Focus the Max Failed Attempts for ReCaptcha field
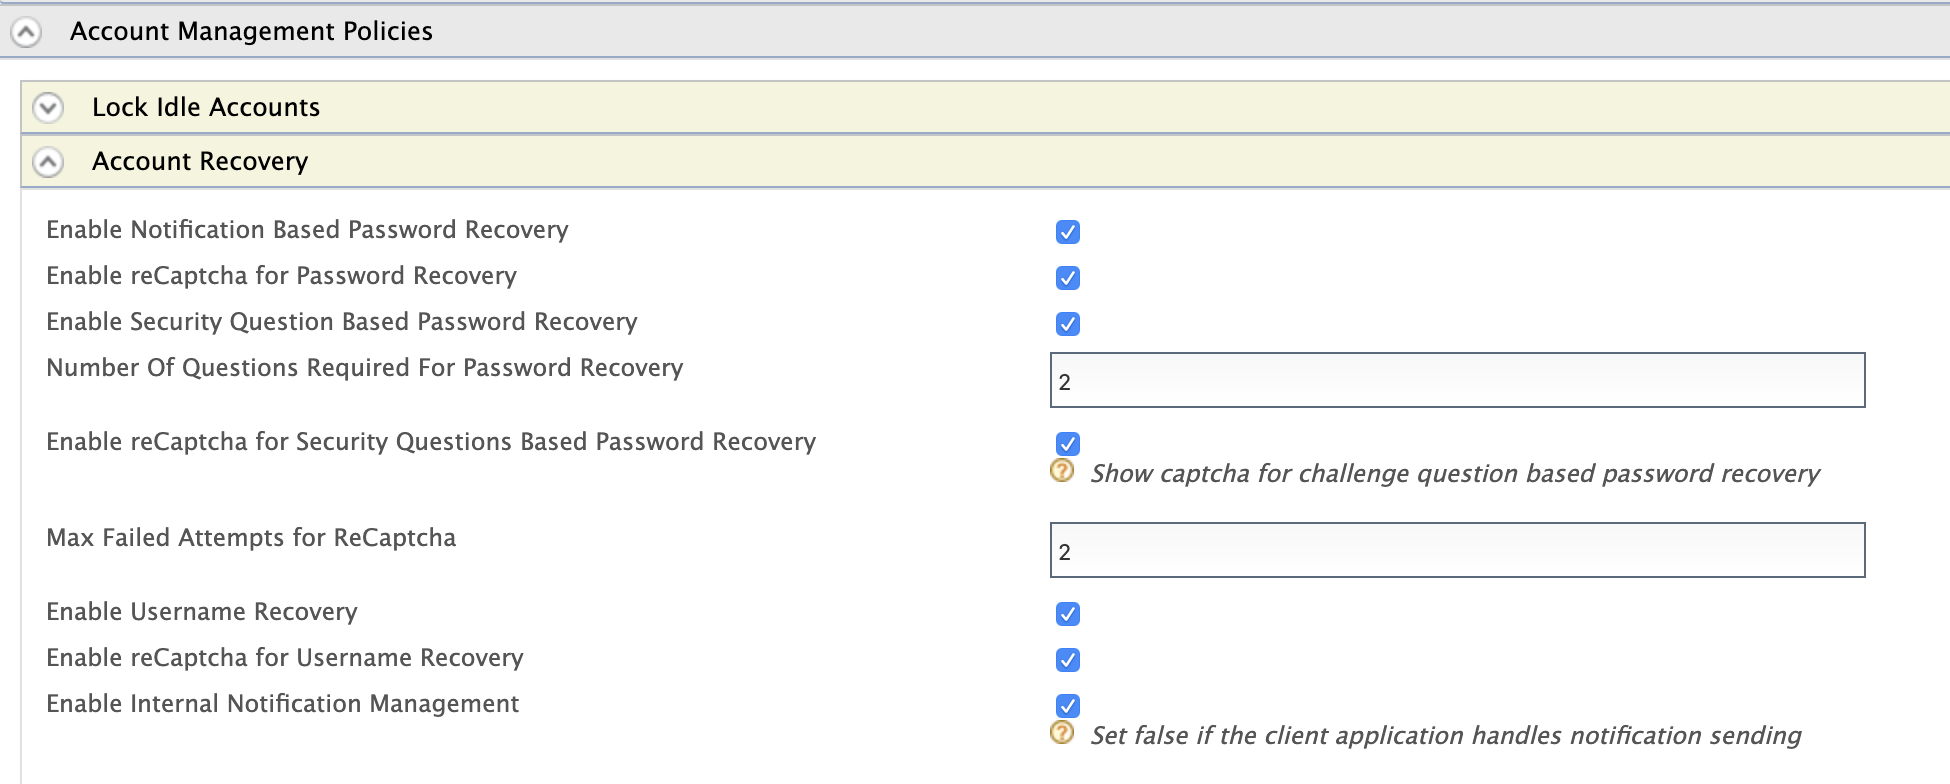Image resolution: width=1950 pixels, height=784 pixels. click(x=1457, y=550)
